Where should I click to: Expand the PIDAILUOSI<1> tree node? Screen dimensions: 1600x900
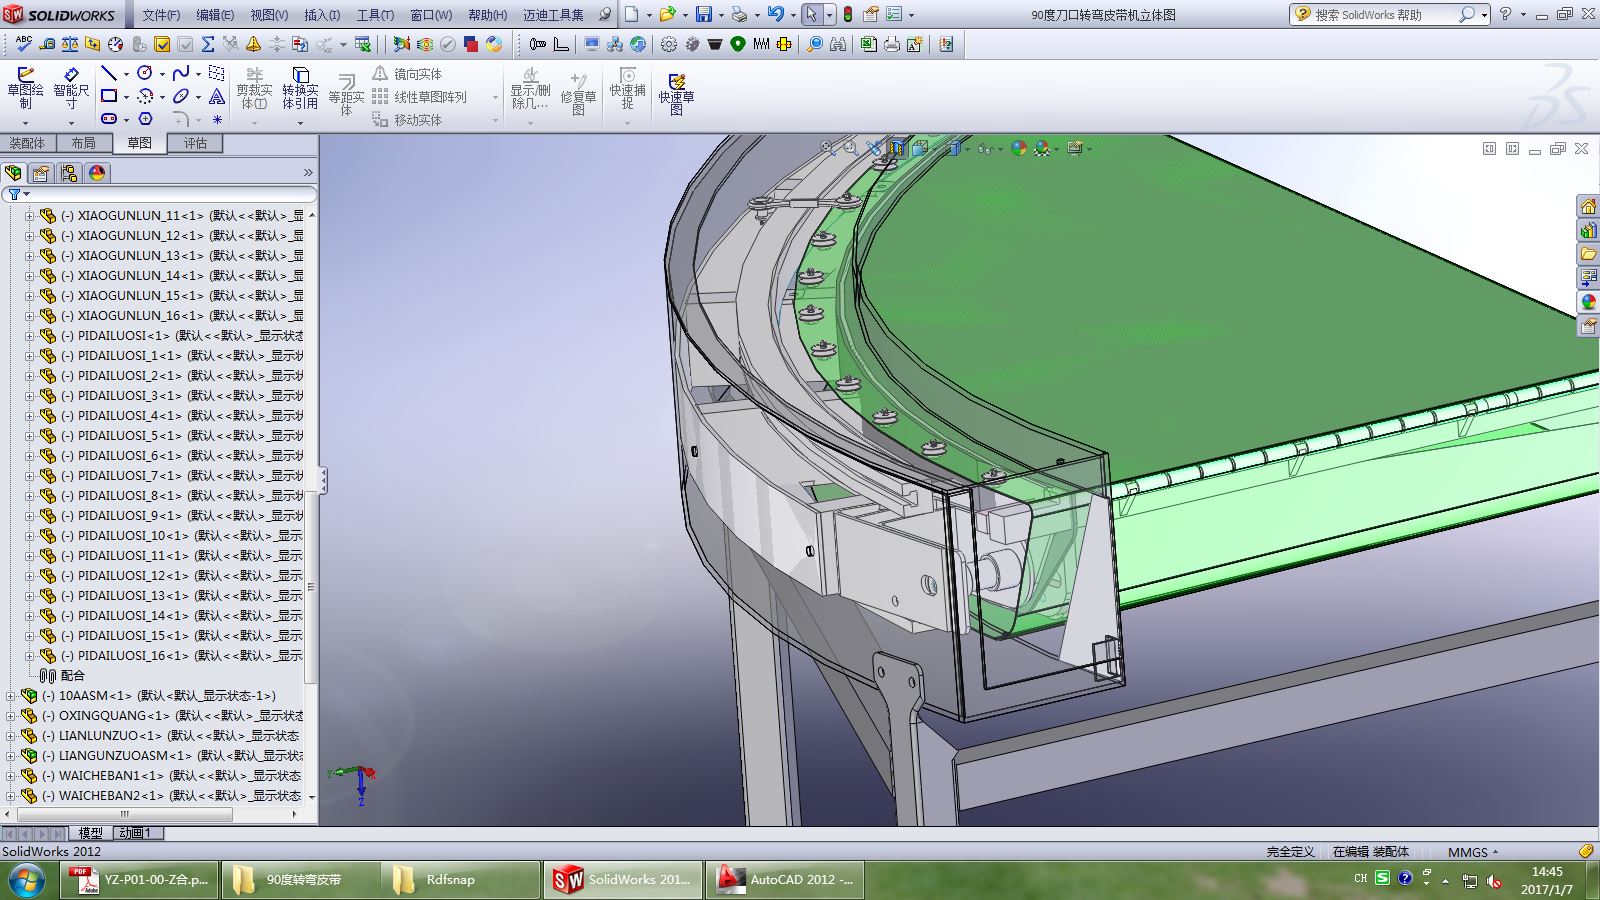point(29,335)
